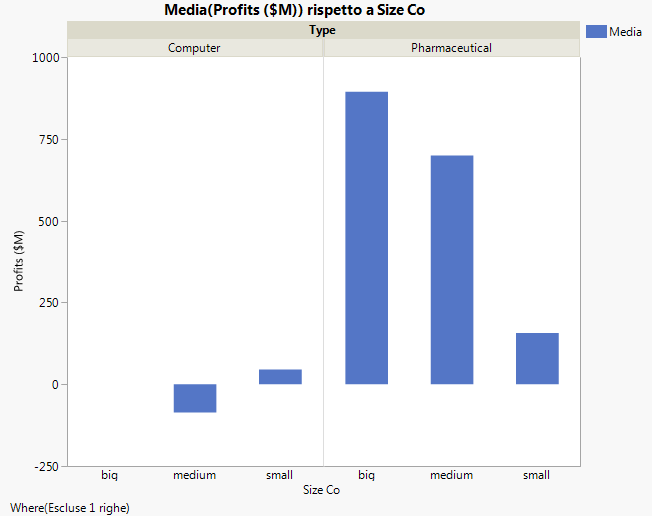This screenshot has width=652, height=516.
Task: Select the Pharmaceutical small bar
Action: (537, 358)
